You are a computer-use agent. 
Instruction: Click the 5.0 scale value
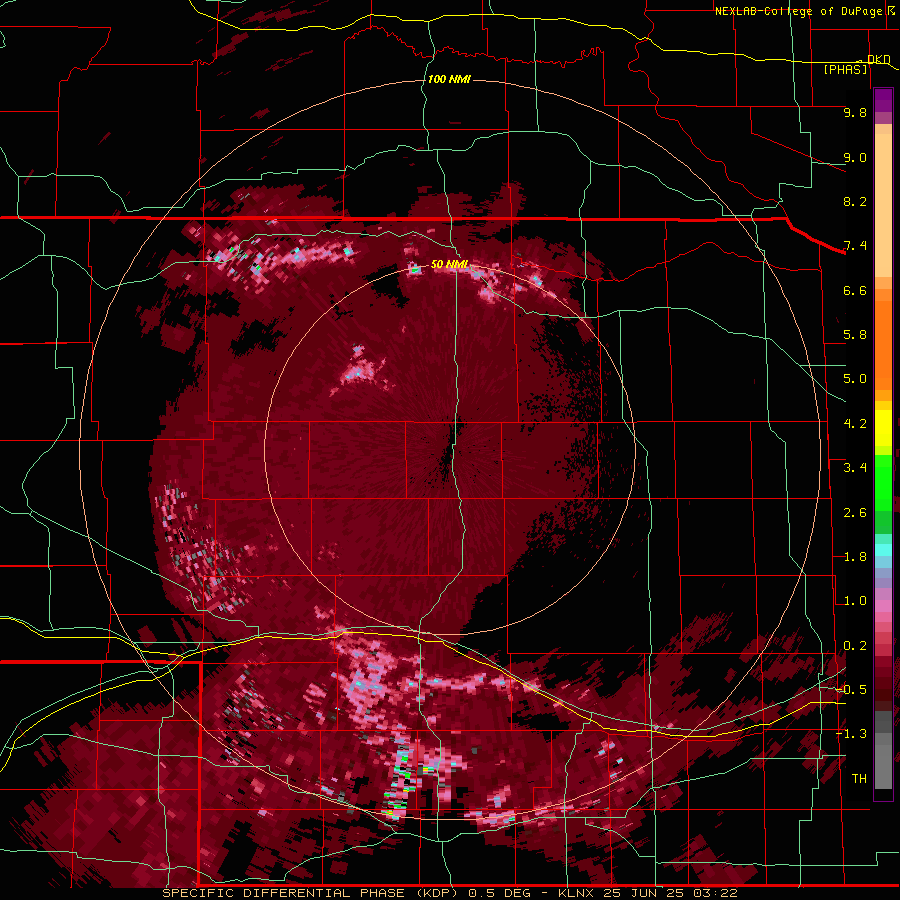coord(855,379)
